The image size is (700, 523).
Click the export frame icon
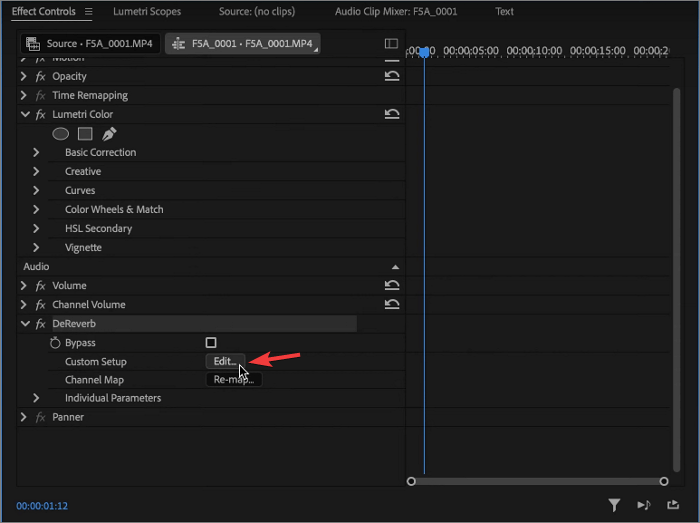click(x=673, y=505)
